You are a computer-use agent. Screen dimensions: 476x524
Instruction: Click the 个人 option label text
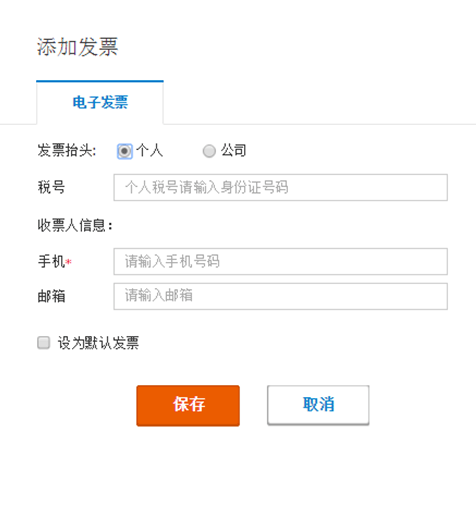coord(149,150)
